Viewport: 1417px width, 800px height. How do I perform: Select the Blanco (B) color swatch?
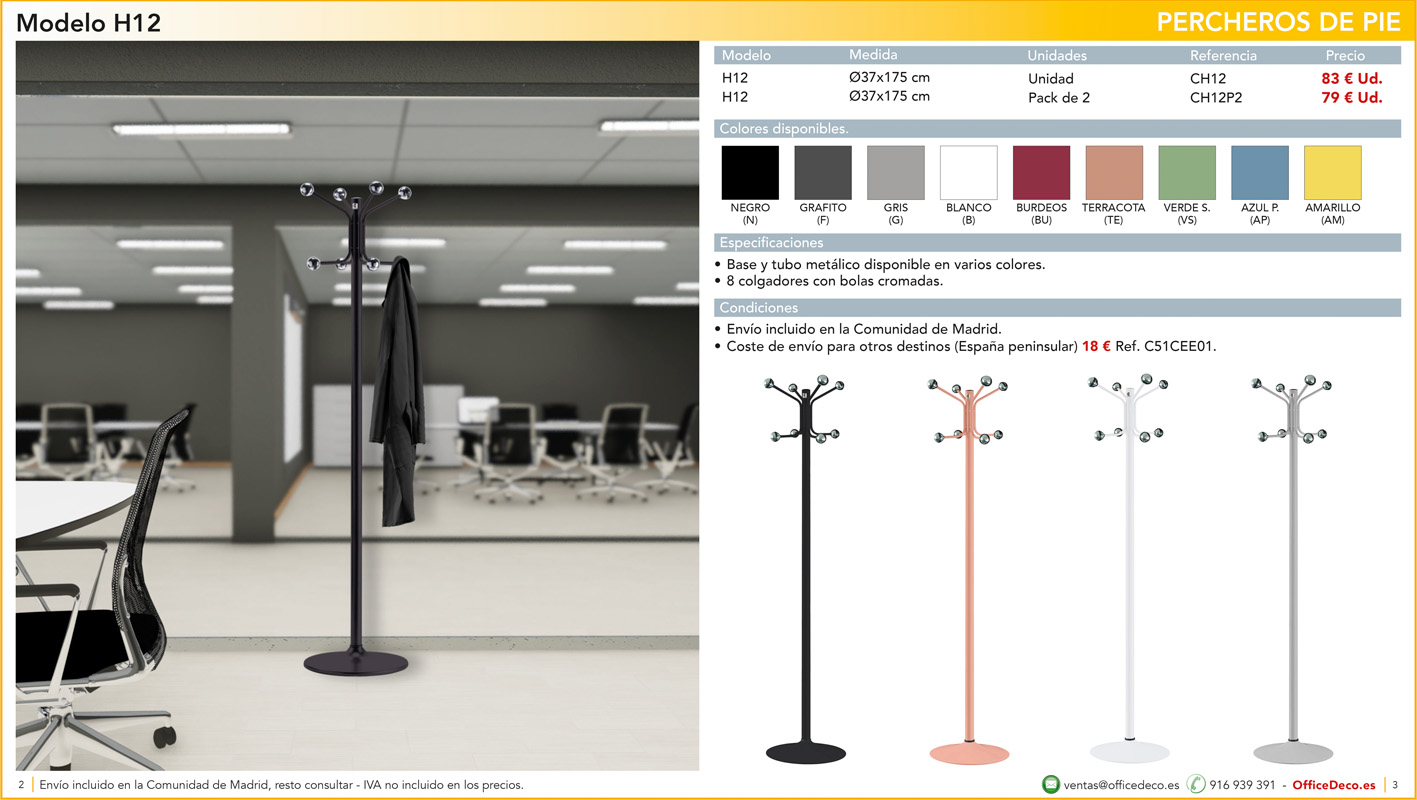(969, 173)
